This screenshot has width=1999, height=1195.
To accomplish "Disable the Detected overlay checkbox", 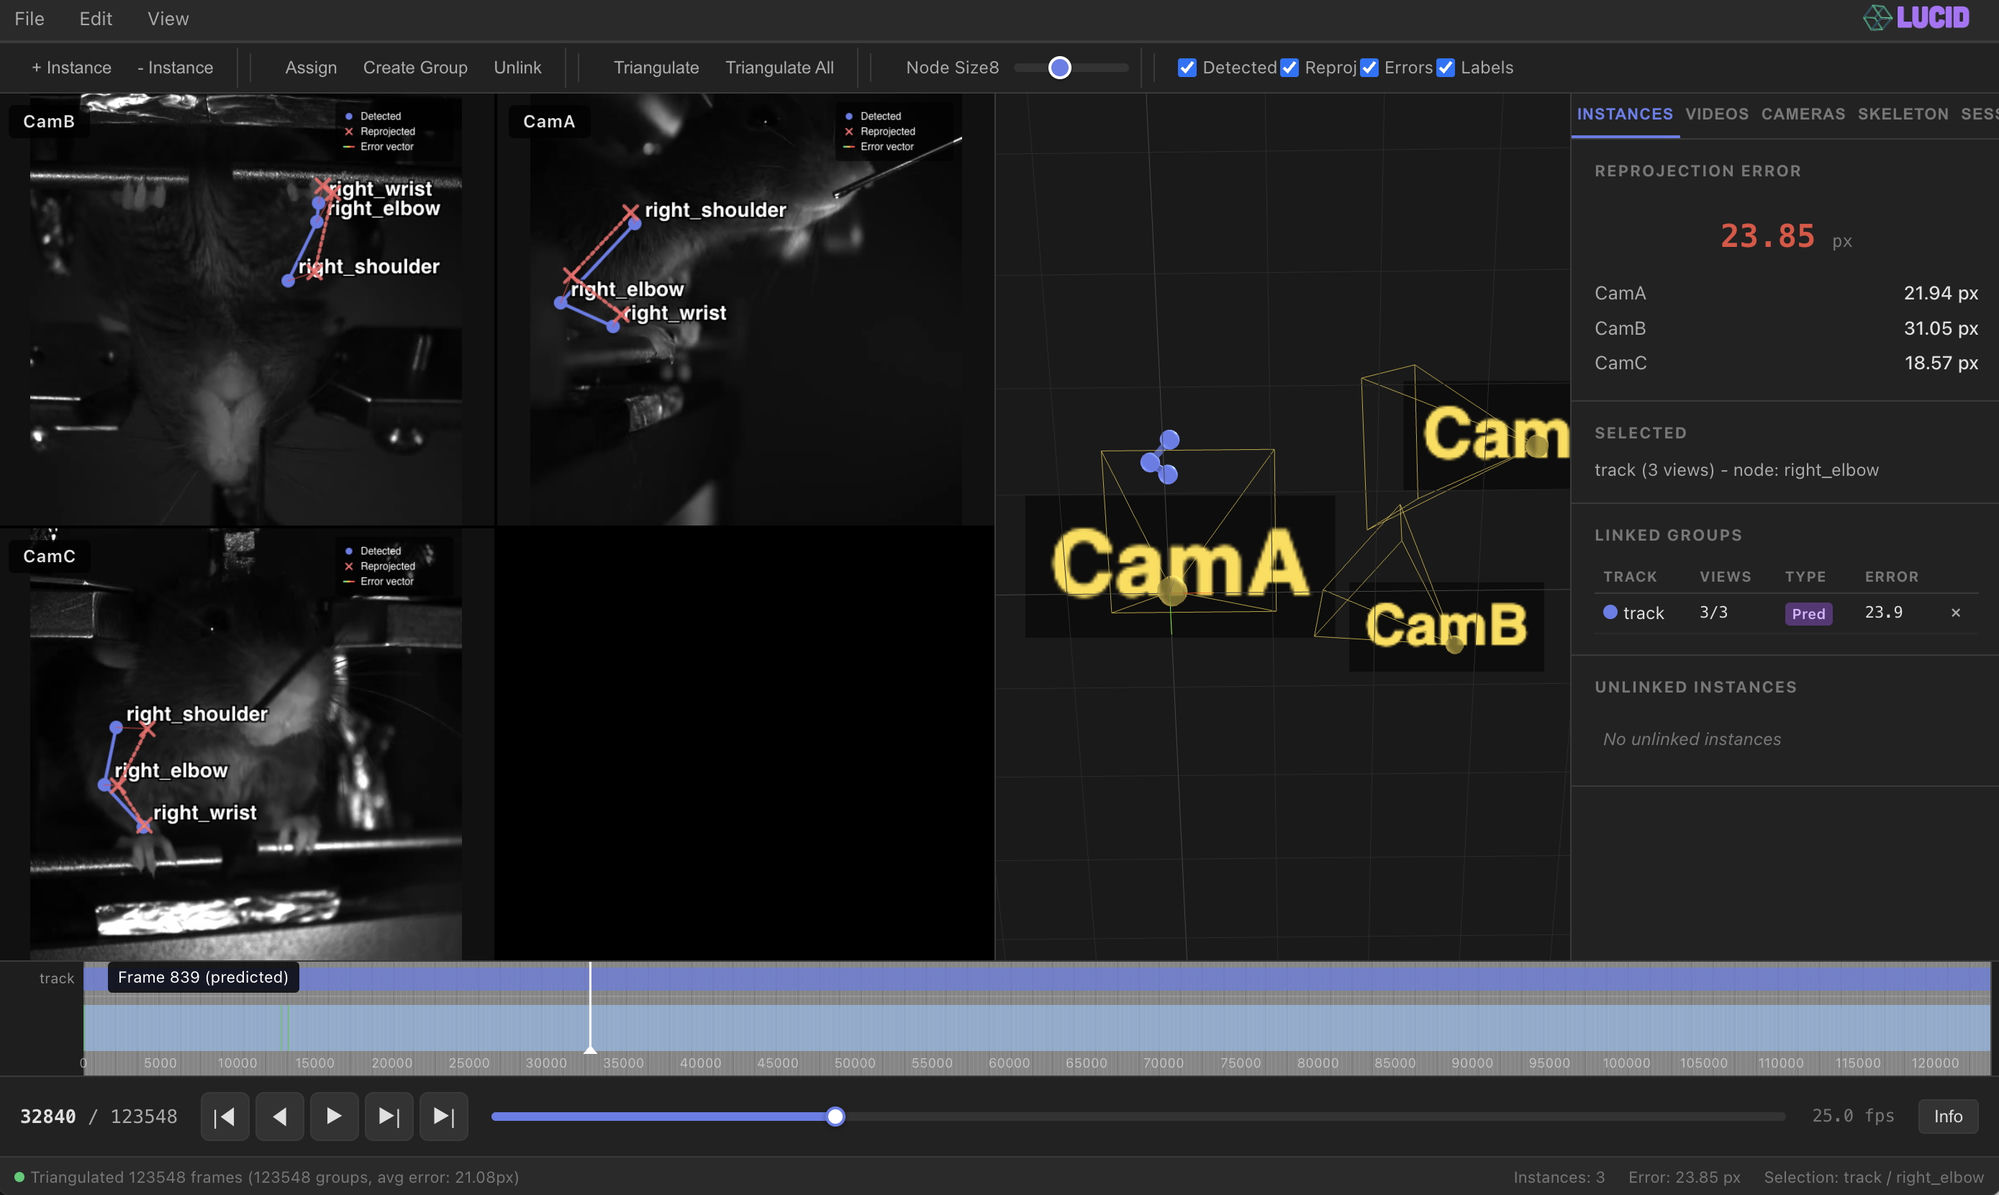I will [1187, 67].
